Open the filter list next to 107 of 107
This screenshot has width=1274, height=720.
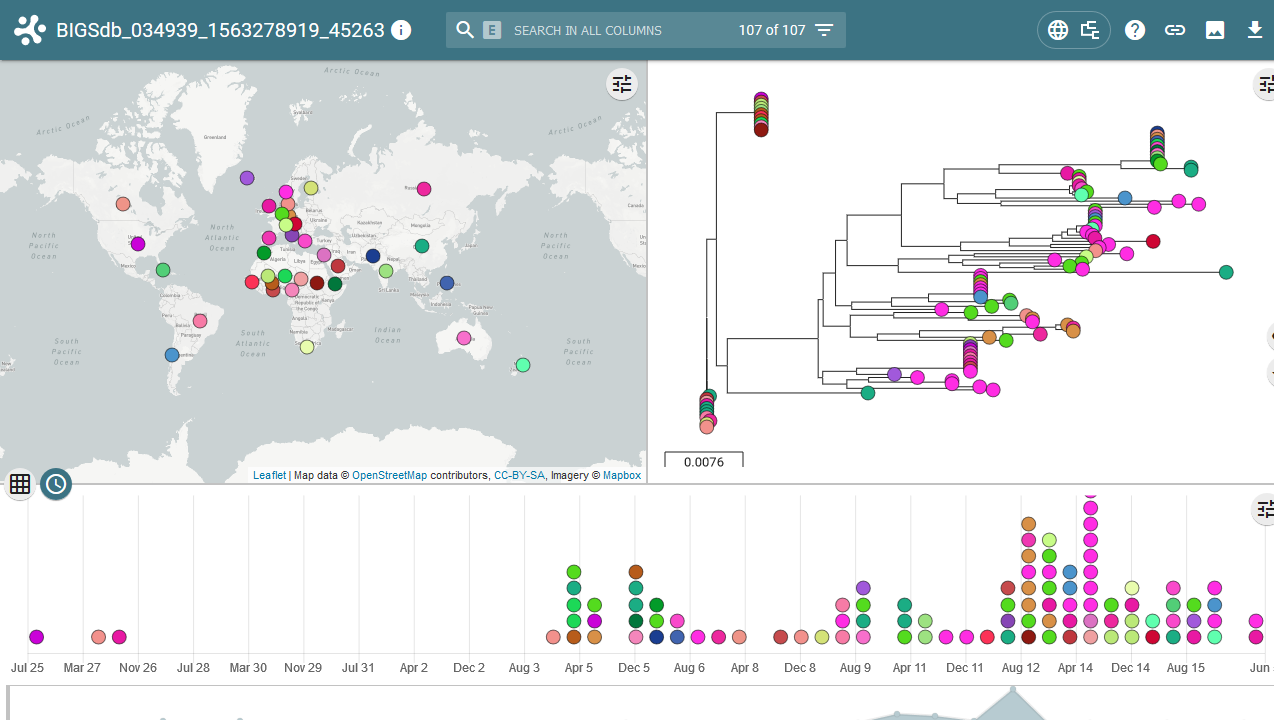[x=824, y=30]
